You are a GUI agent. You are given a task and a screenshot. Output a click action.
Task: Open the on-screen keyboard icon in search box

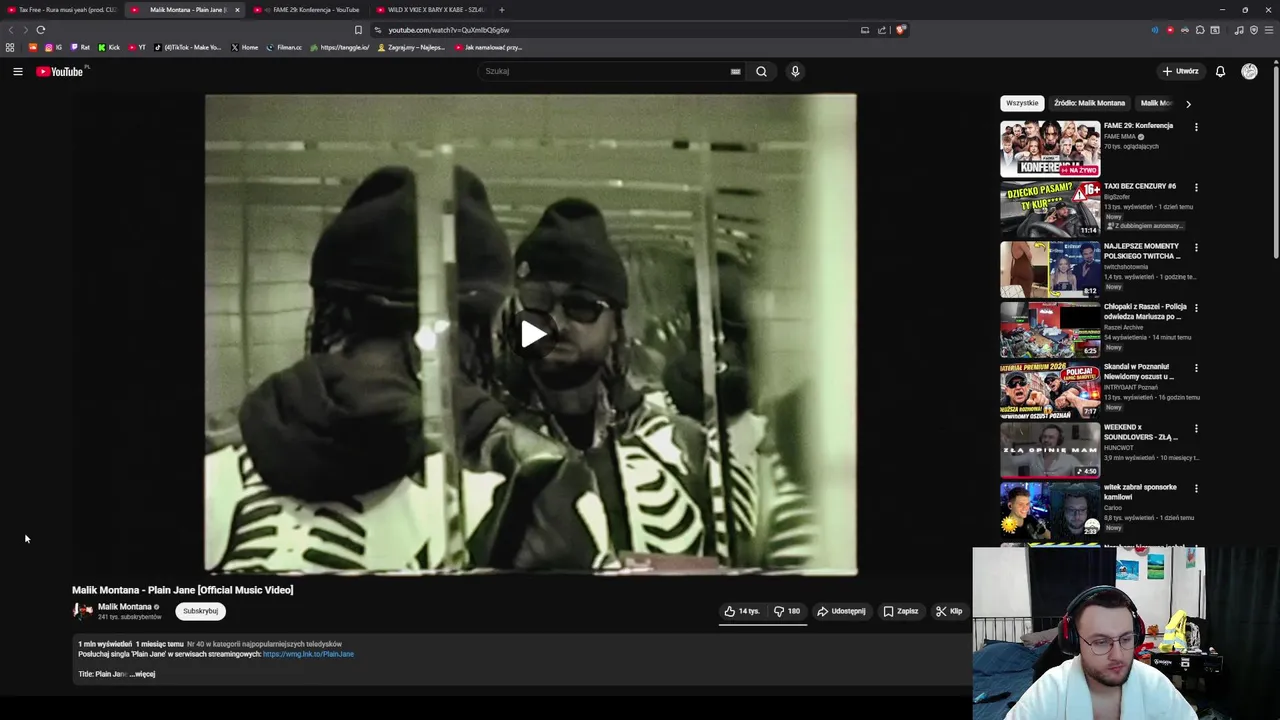click(x=735, y=71)
